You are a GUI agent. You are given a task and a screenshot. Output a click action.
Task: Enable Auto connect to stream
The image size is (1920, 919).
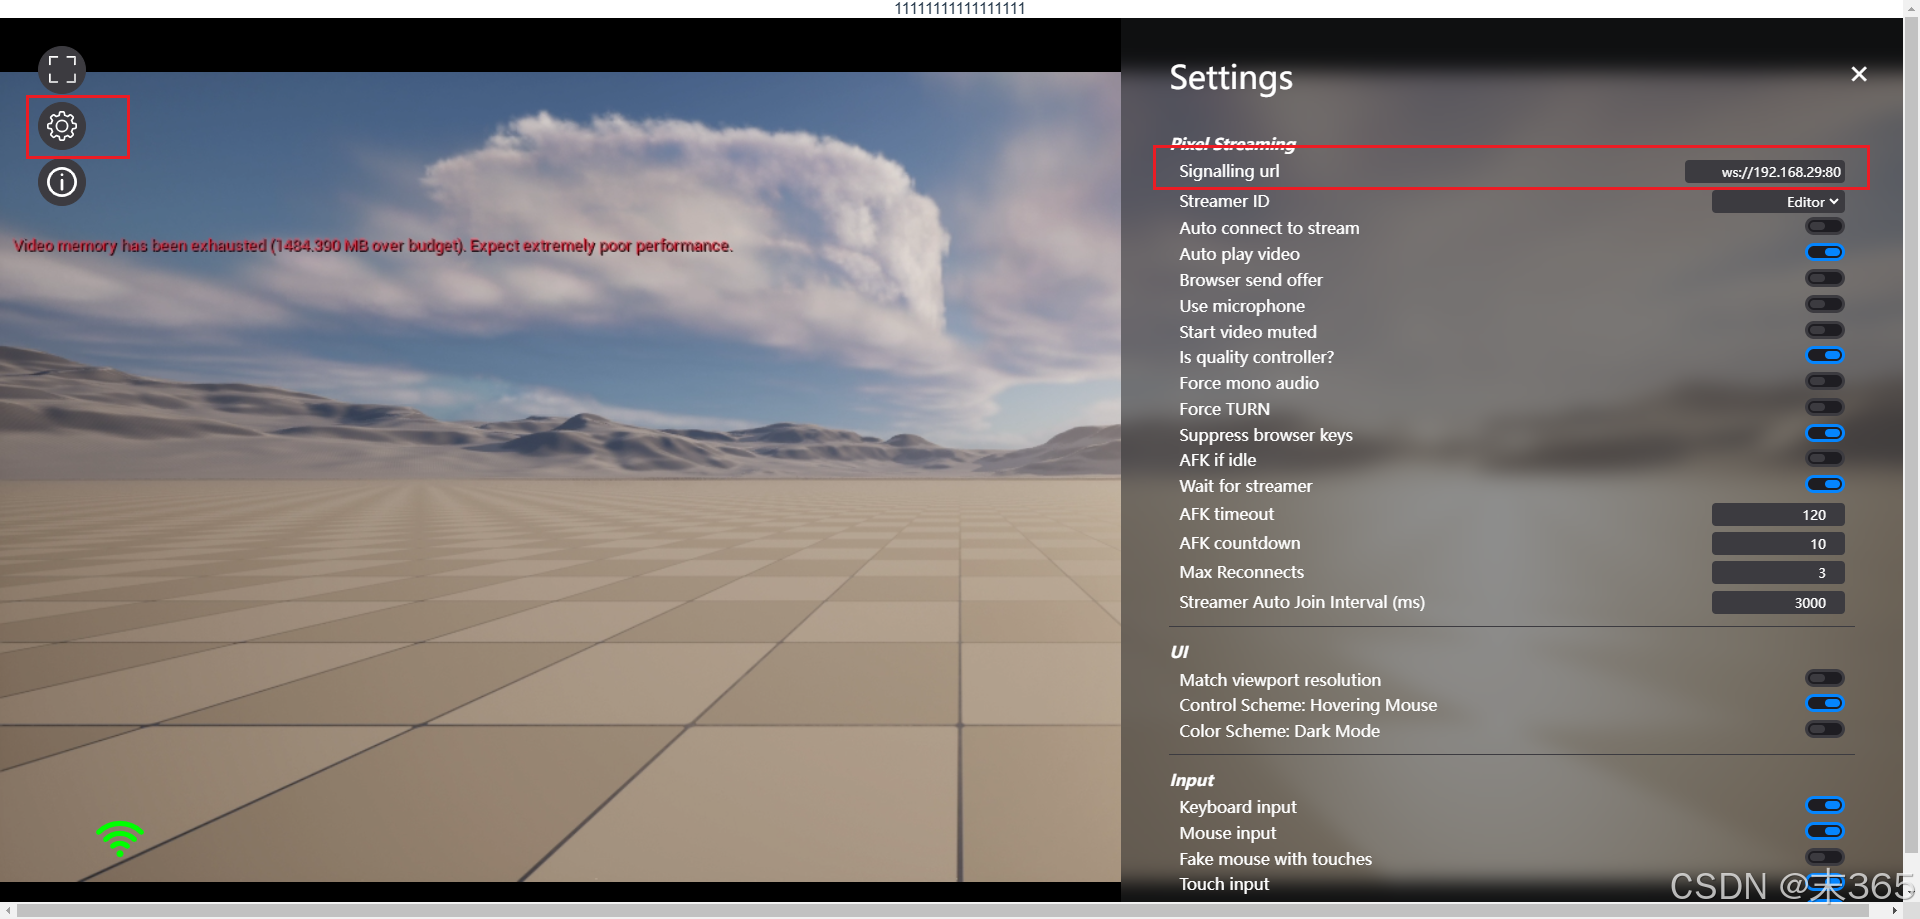1823,226
